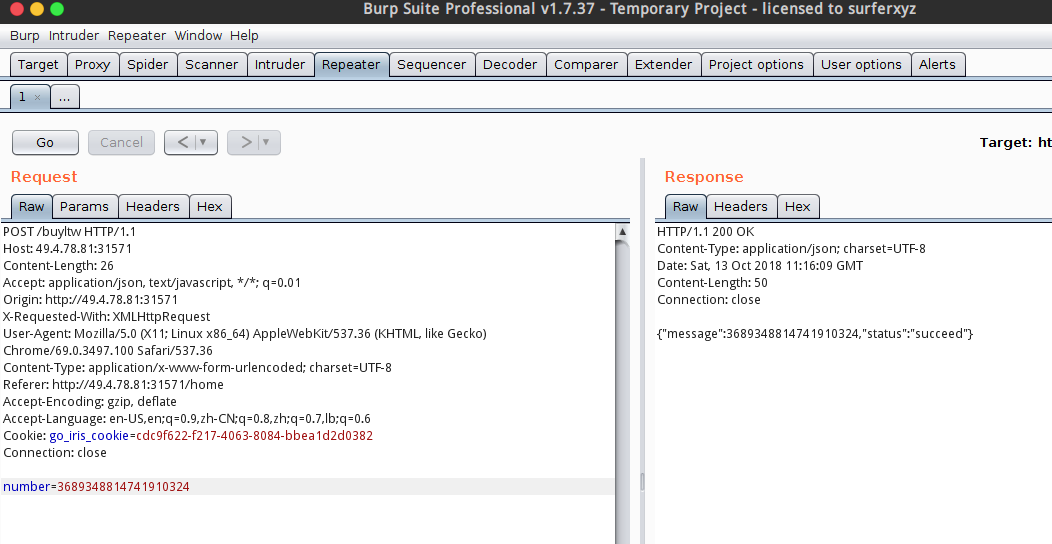Open the Alerts tab
This screenshot has width=1052, height=544.
click(937, 64)
